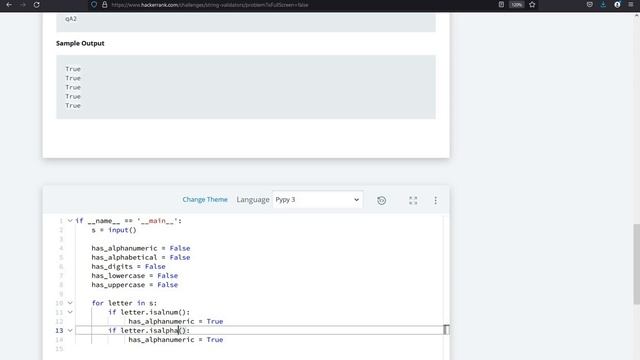Viewport: 640px width, 360px height.
Task: Toggle reader view icon in address bar
Action: (501, 4)
